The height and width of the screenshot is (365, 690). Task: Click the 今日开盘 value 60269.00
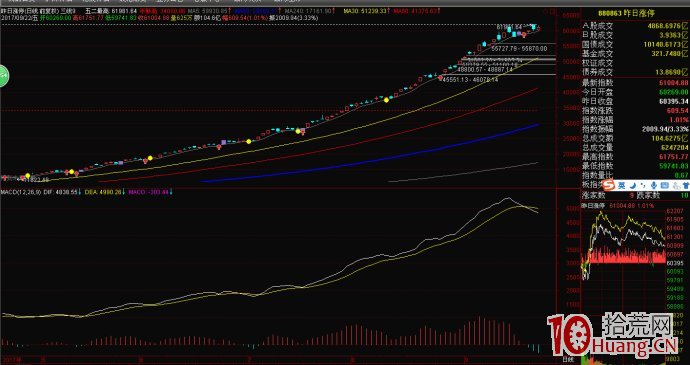(x=674, y=92)
